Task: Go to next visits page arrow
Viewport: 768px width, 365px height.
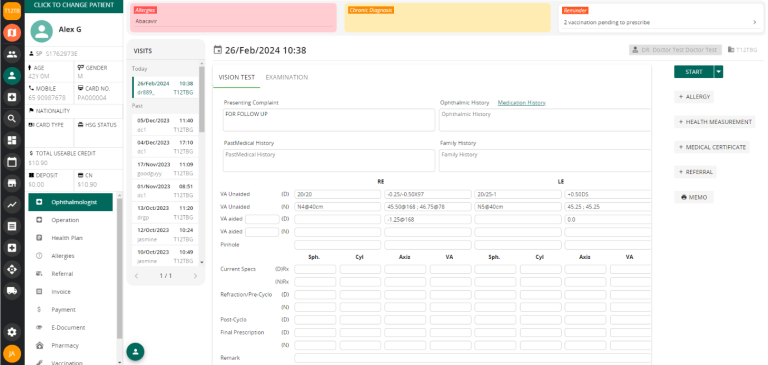Action: tap(195, 276)
